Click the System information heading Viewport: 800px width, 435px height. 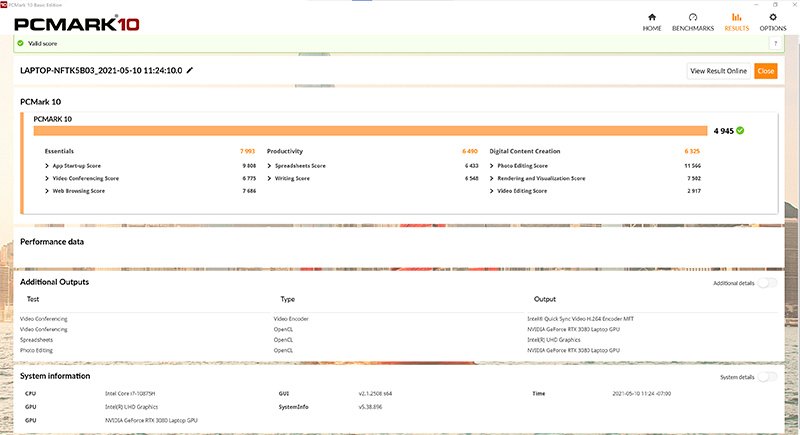click(55, 376)
